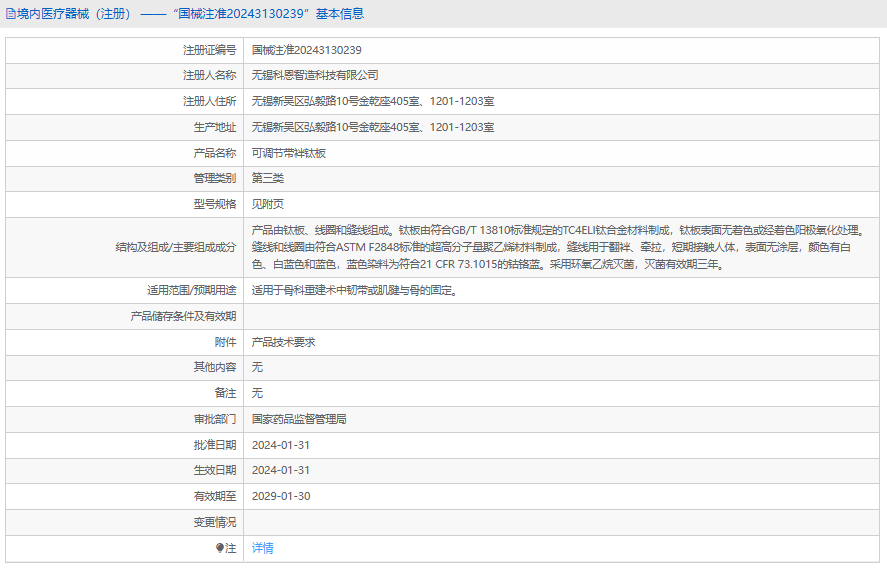Click the lightbulb icon beside 注
This screenshot has height=569, width=887.
point(220,548)
